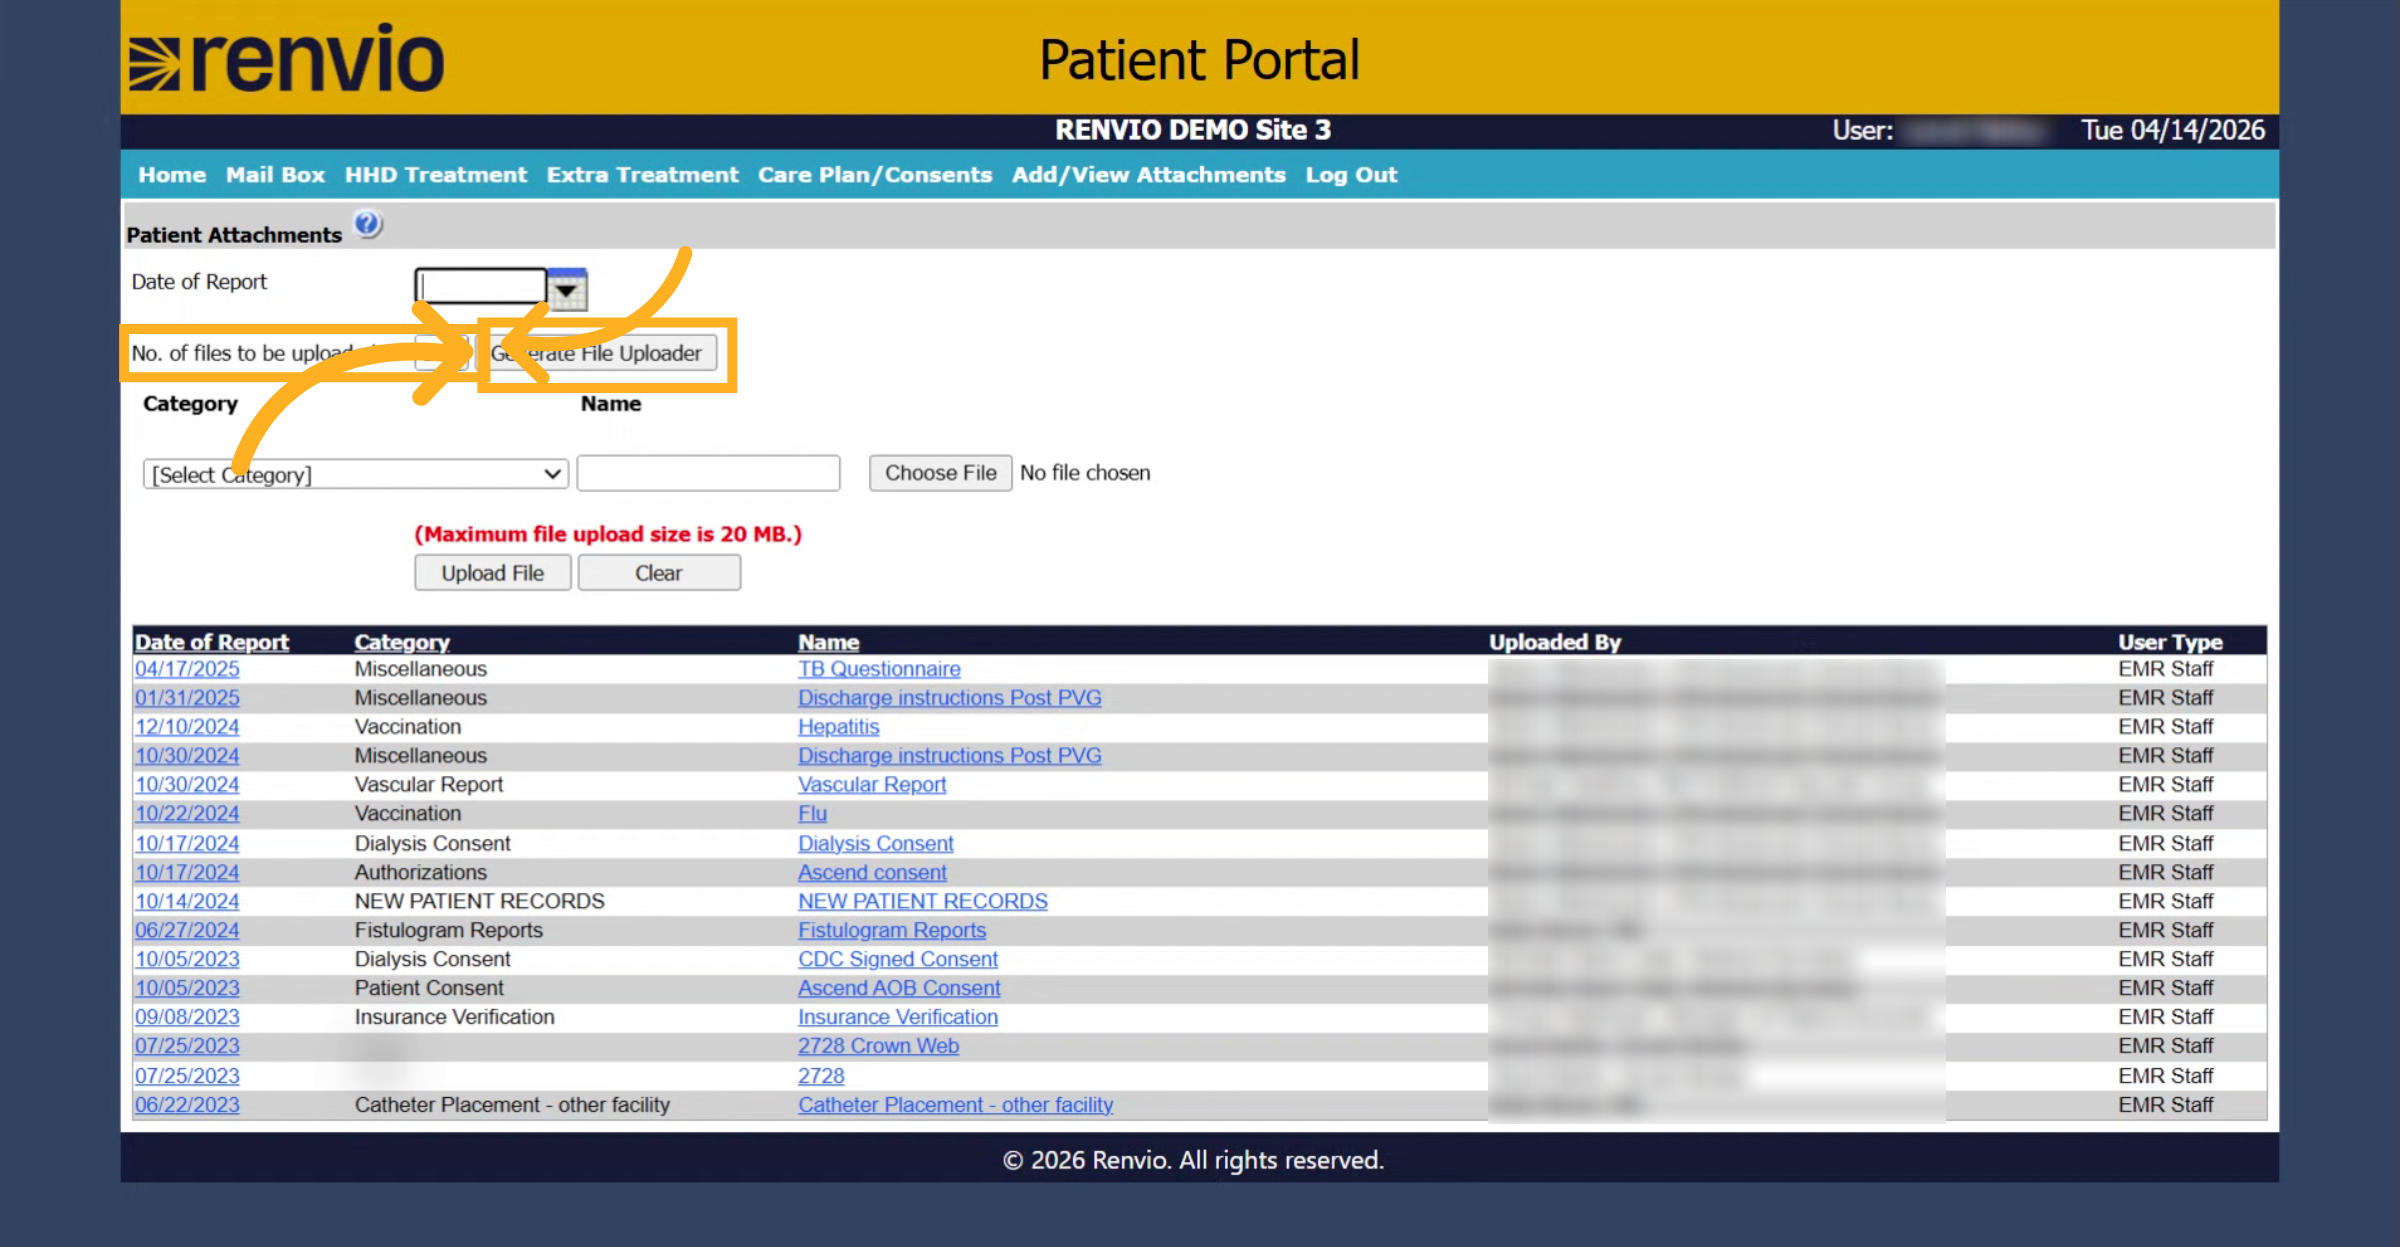Open the NEW PATIENT RECORDS name link
Image resolution: width=2400 pixels, height=1247 pixels.
click(x=923, y=902)
